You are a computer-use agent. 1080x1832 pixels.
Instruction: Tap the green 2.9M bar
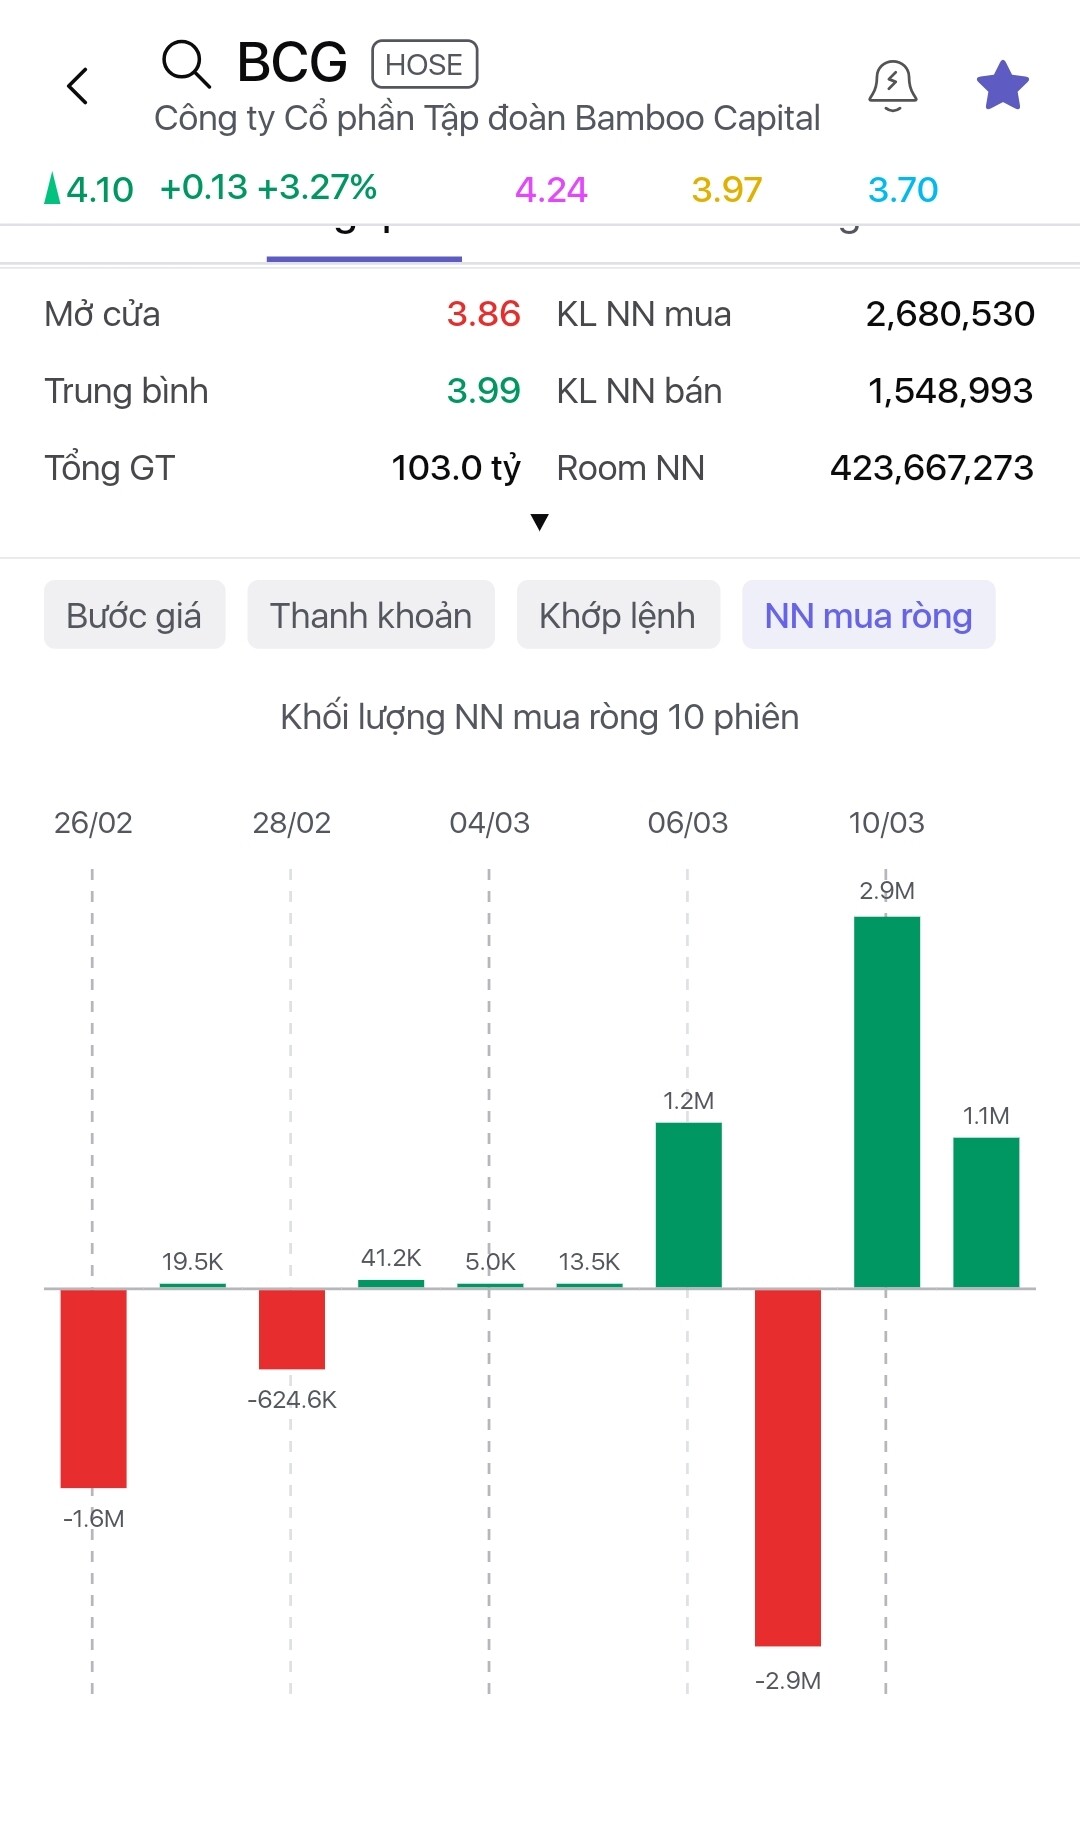pyautogui.click(x=887, y=1101)
